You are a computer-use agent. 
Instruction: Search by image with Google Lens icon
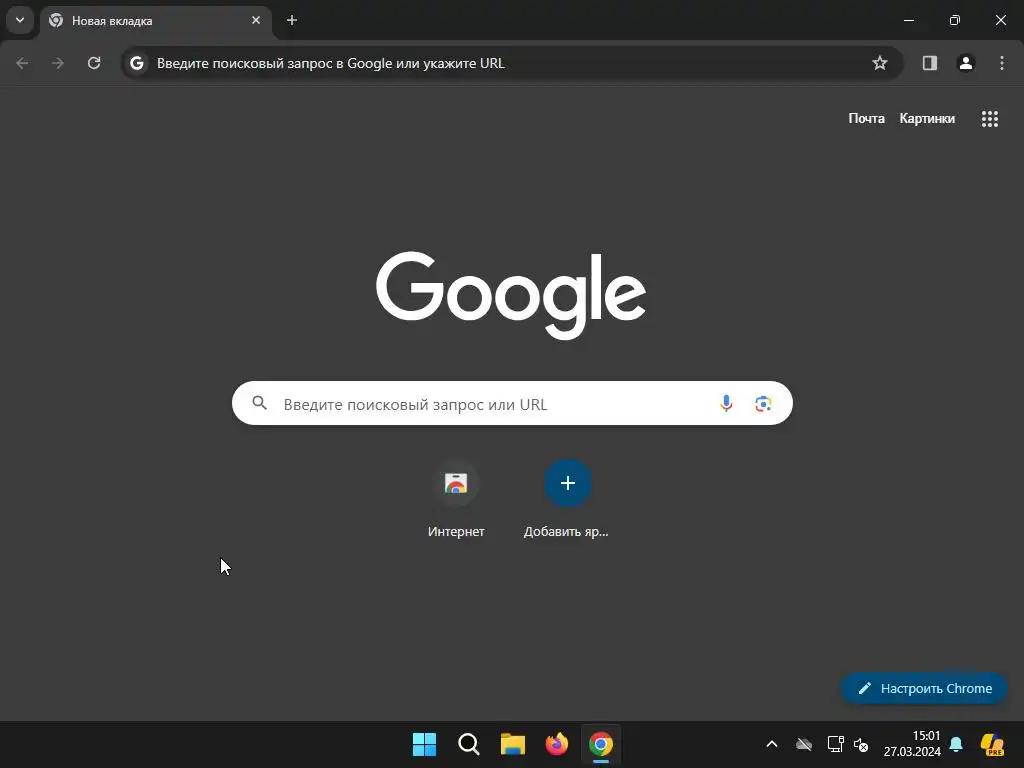pos(763,404)
